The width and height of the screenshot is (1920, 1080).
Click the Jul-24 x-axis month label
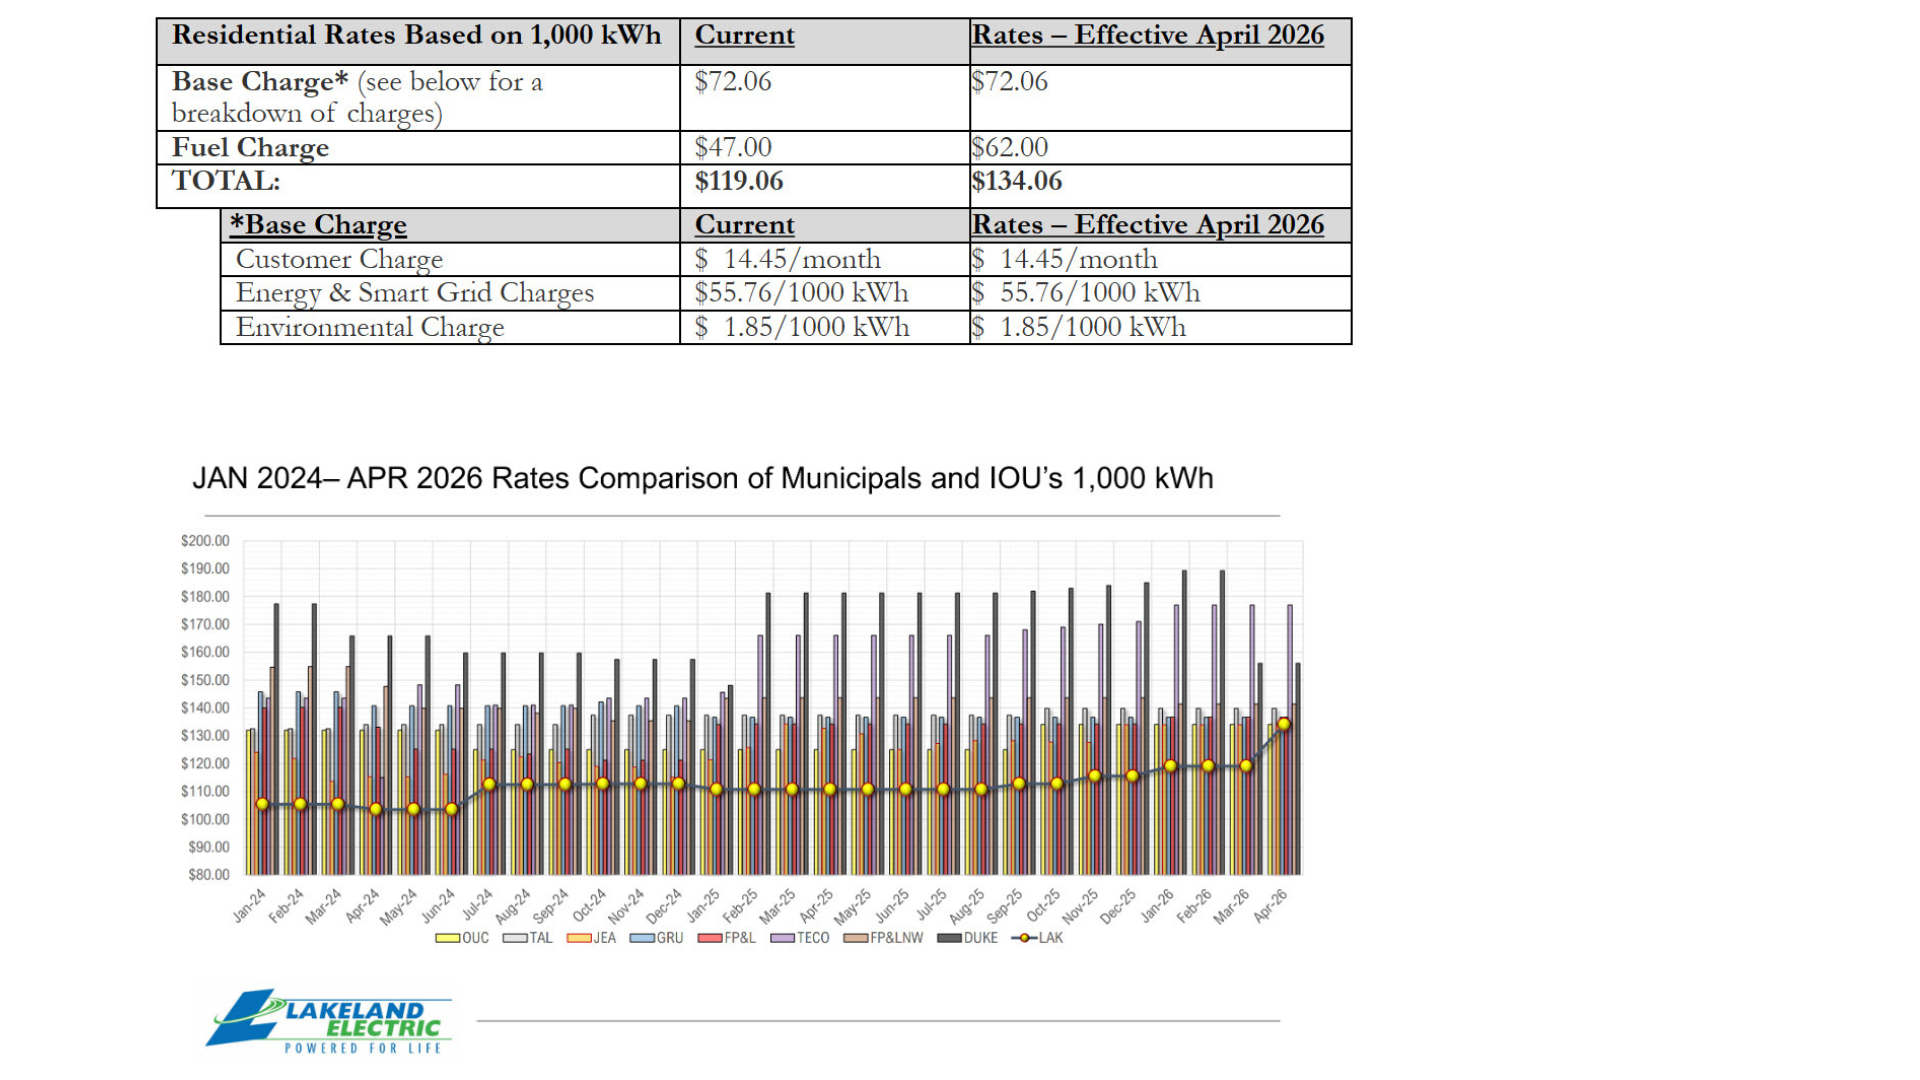(477, 904)
